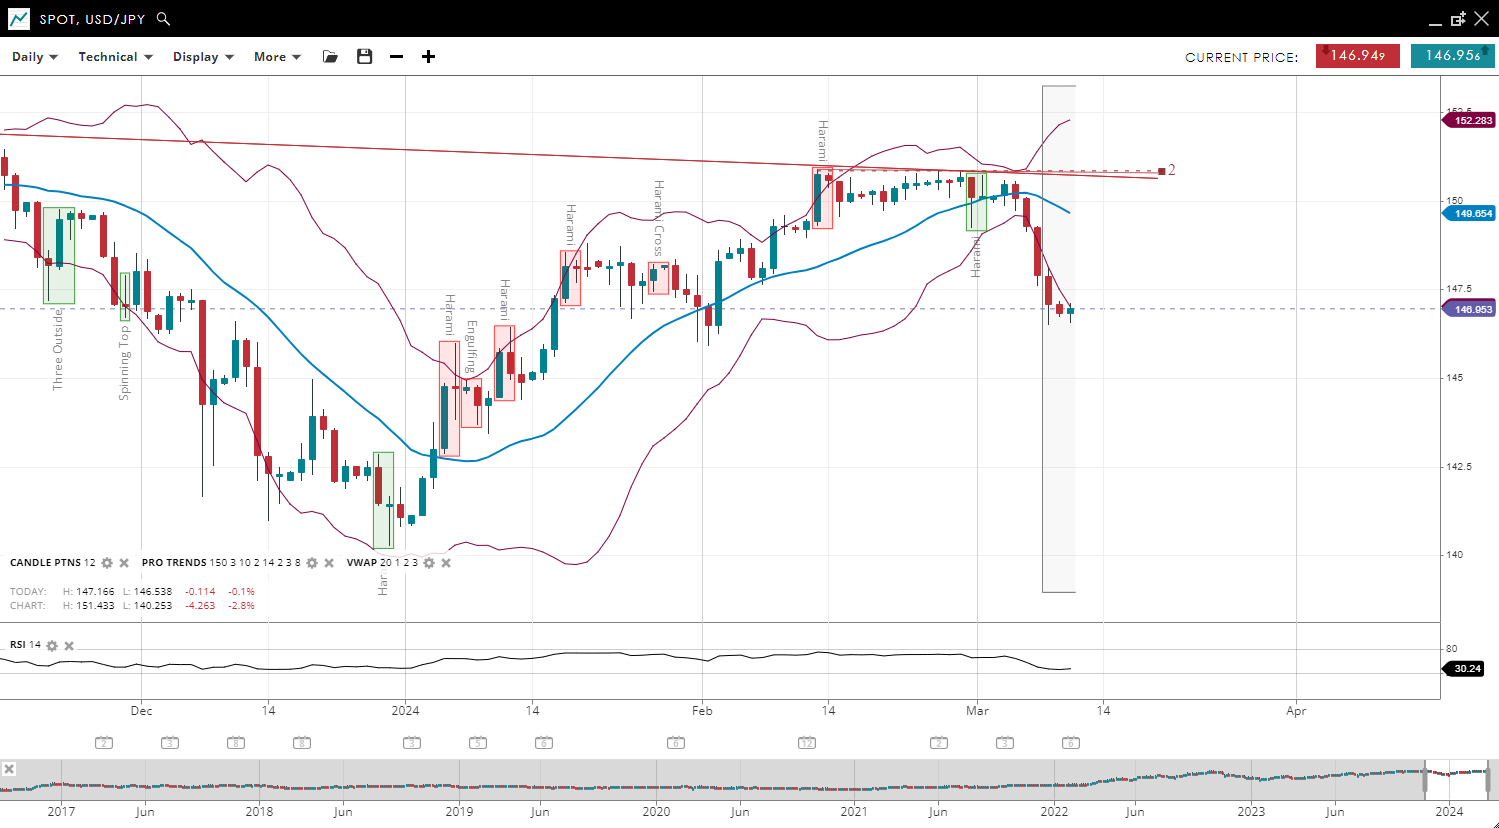Open Candle Ptns indicator settings gear
Screen dimensions: 1499x828
point(107,563)
